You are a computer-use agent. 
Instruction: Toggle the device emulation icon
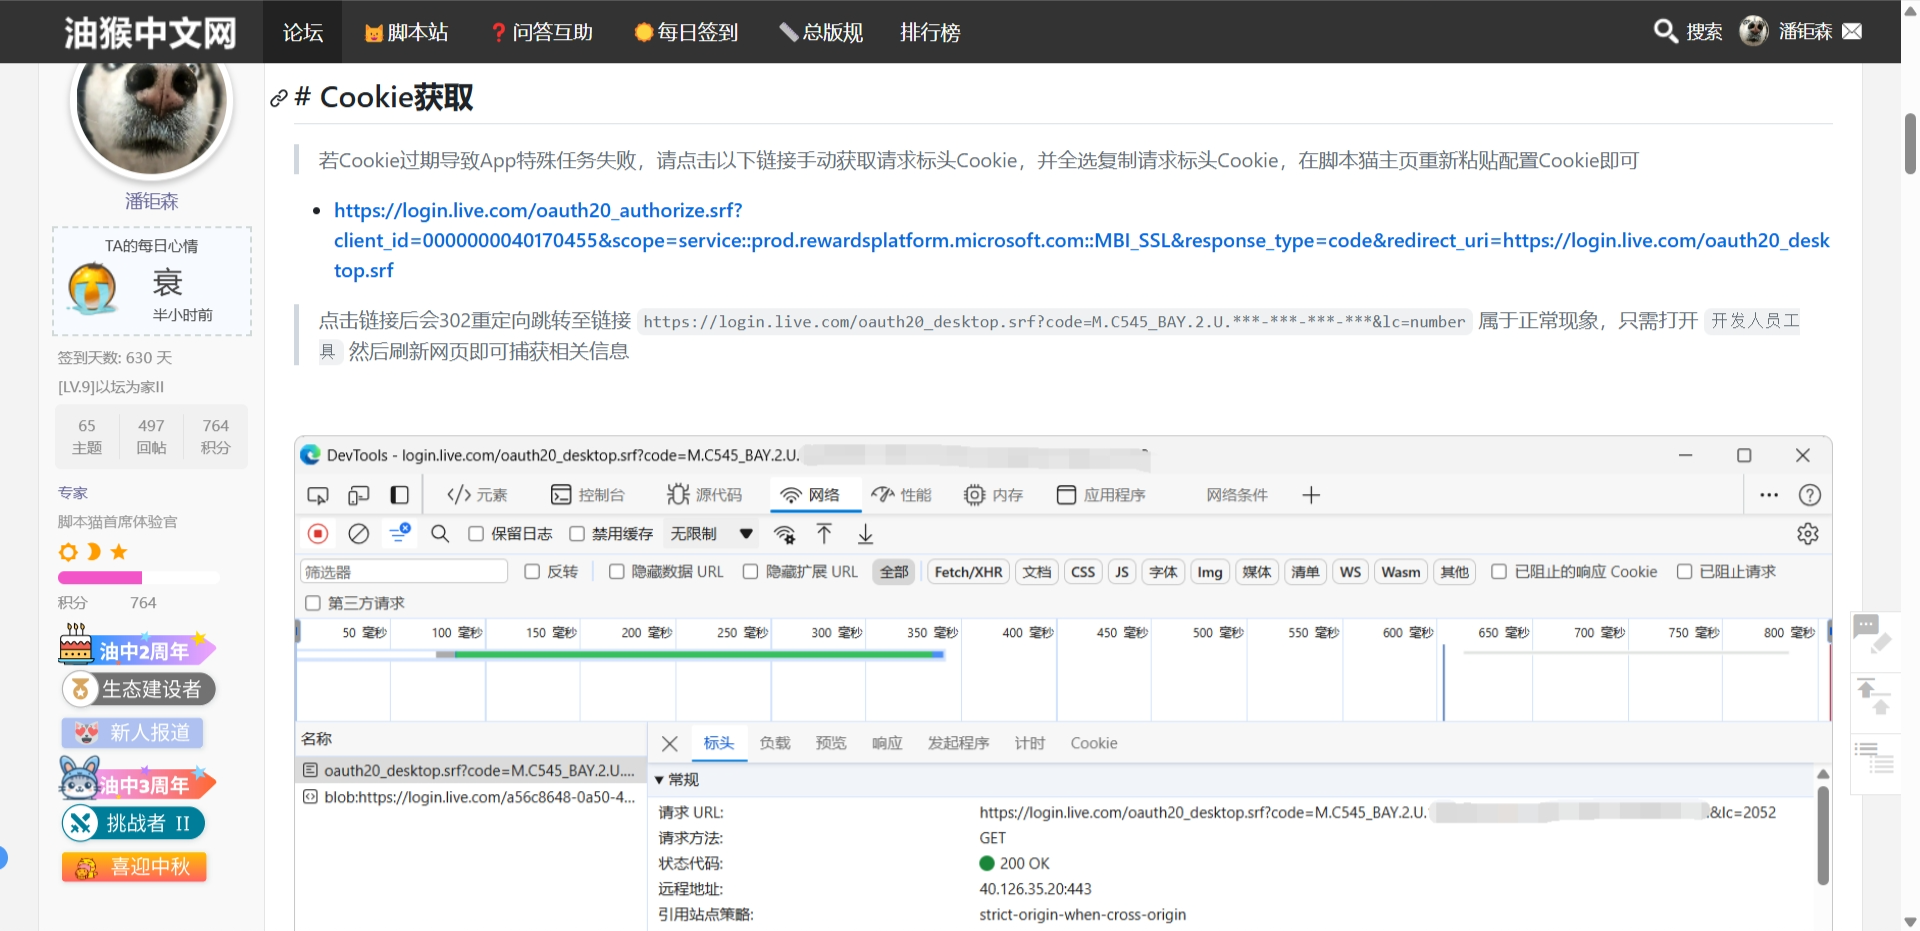tap(358, 495)
